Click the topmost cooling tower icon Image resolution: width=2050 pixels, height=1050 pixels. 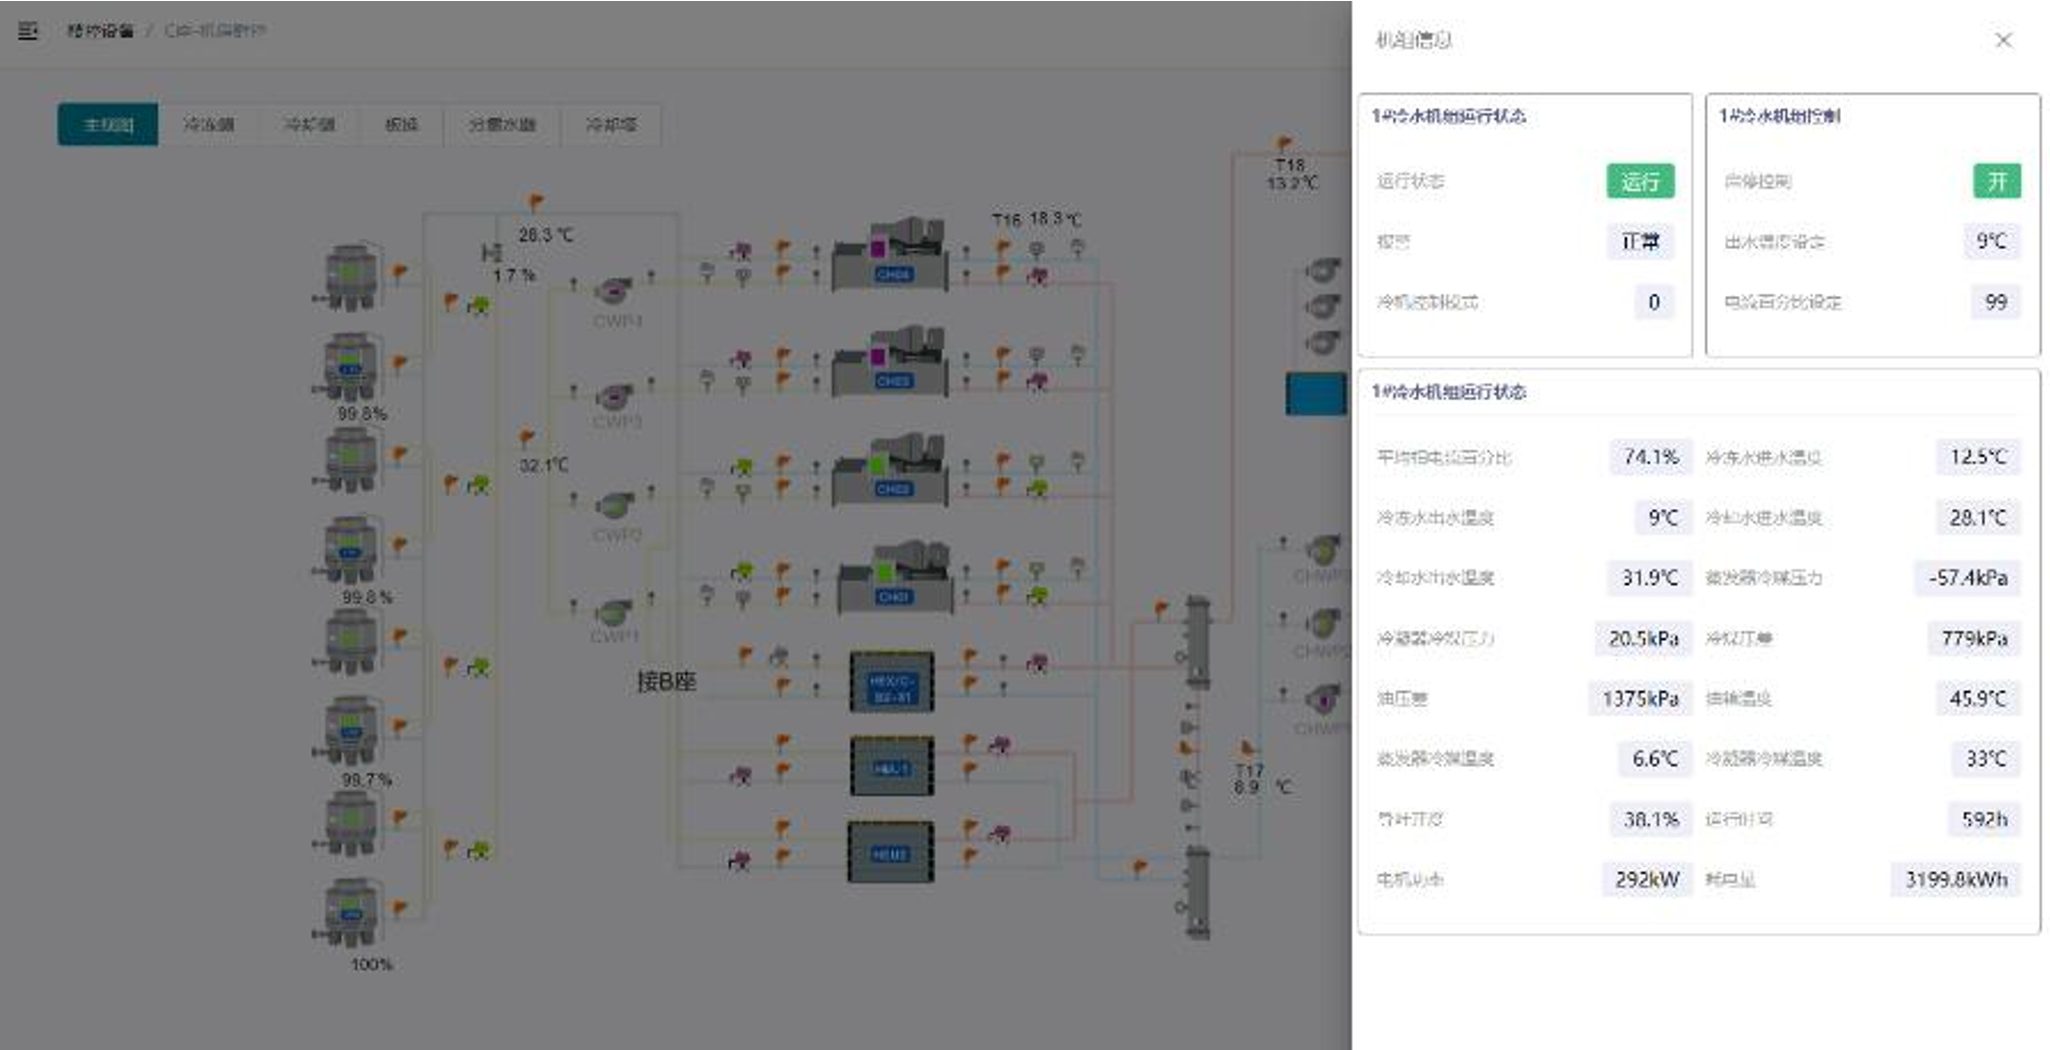tap(350, 276)
